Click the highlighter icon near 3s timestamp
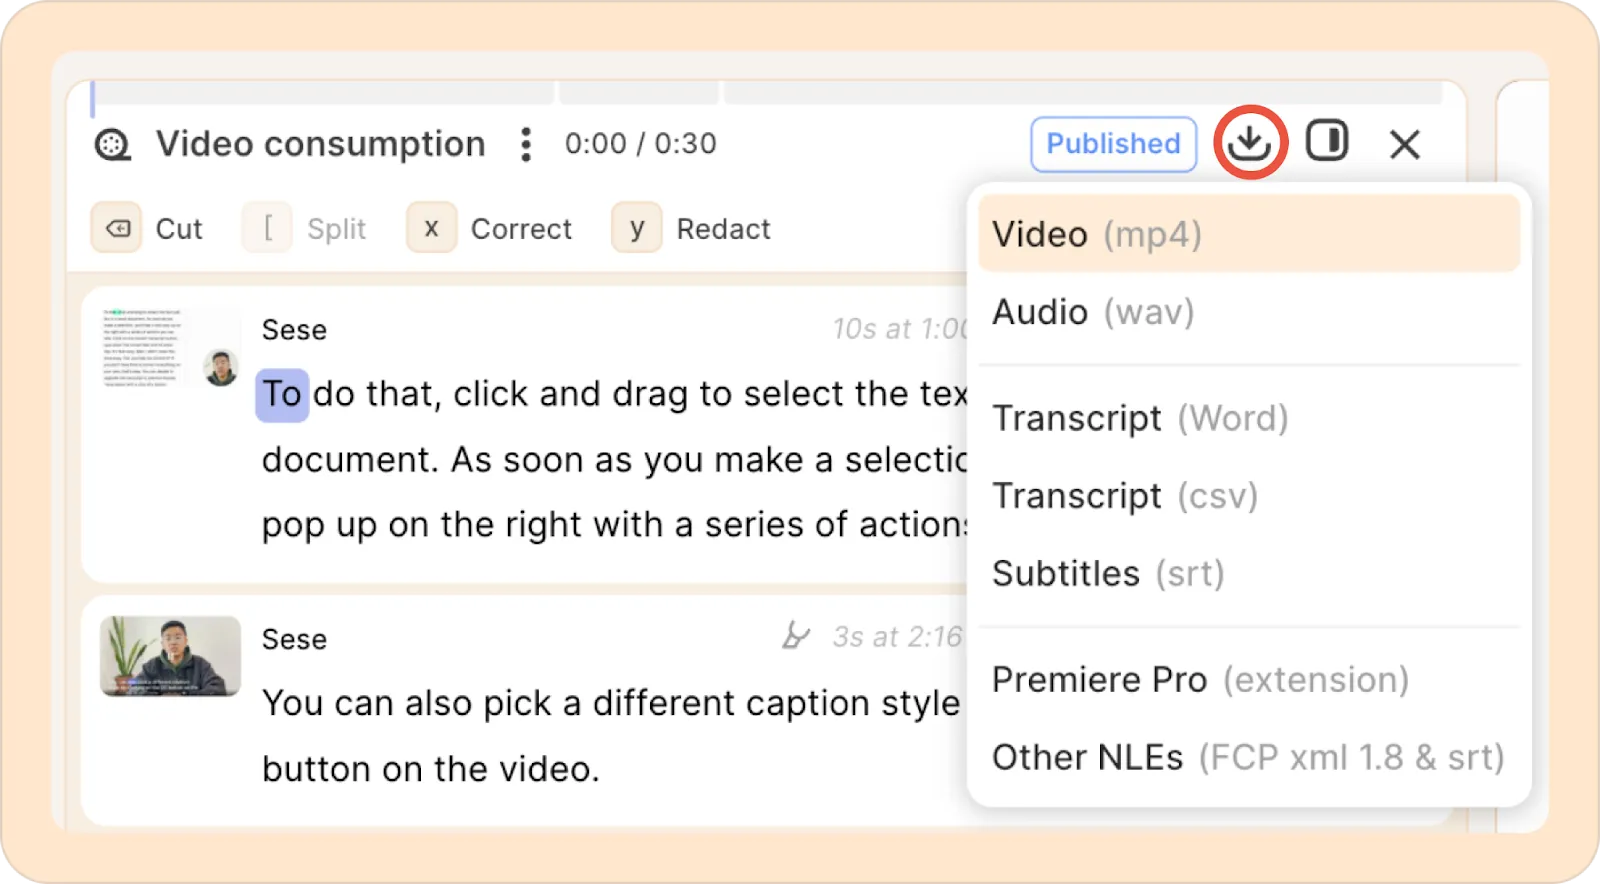This screenshot has height=884, width=1600. coord(796,636)
